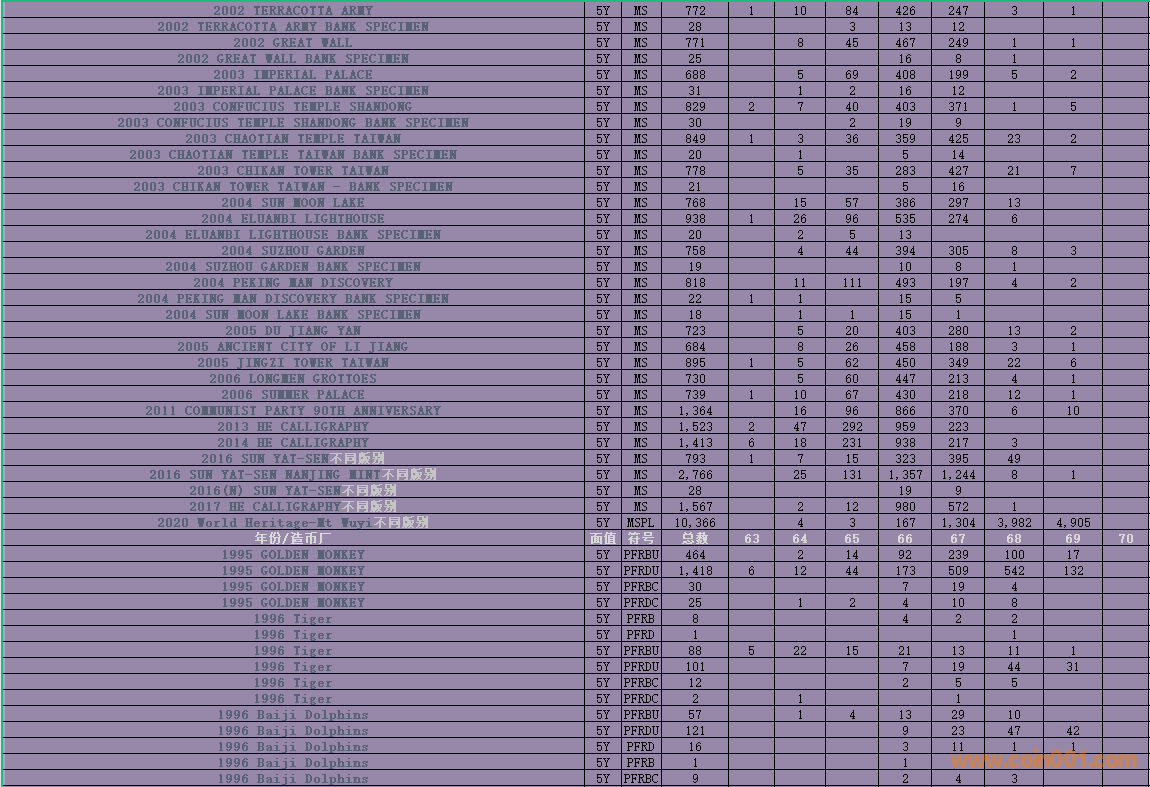Click the "年份/造币厂" header cell
This screenshot has height=787, width=1150.
pyautogui.click(x=292, y=538)
